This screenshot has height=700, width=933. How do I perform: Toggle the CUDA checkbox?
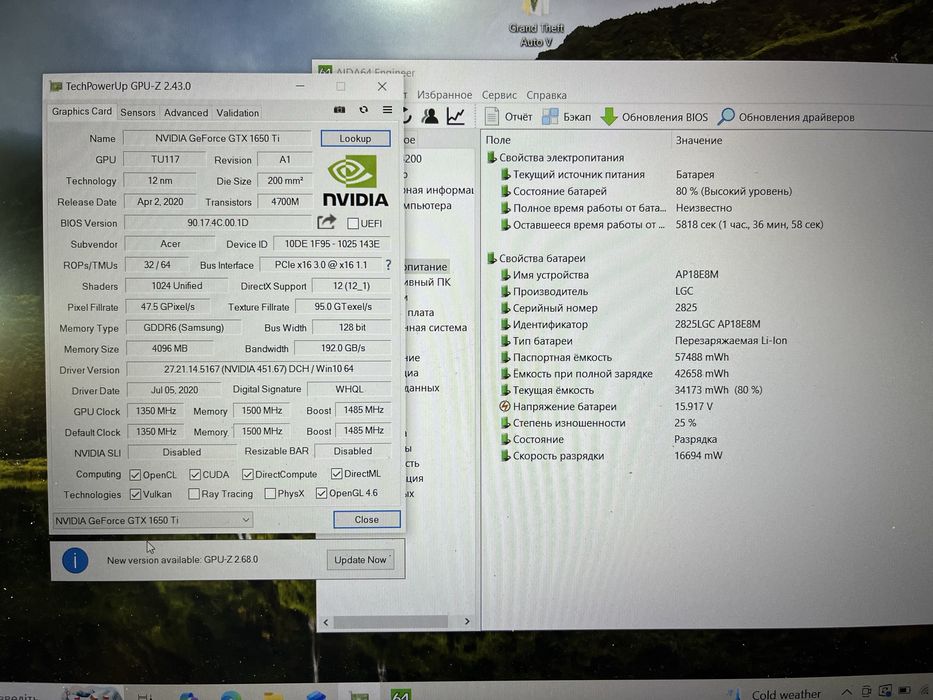(x=195, y=474)
